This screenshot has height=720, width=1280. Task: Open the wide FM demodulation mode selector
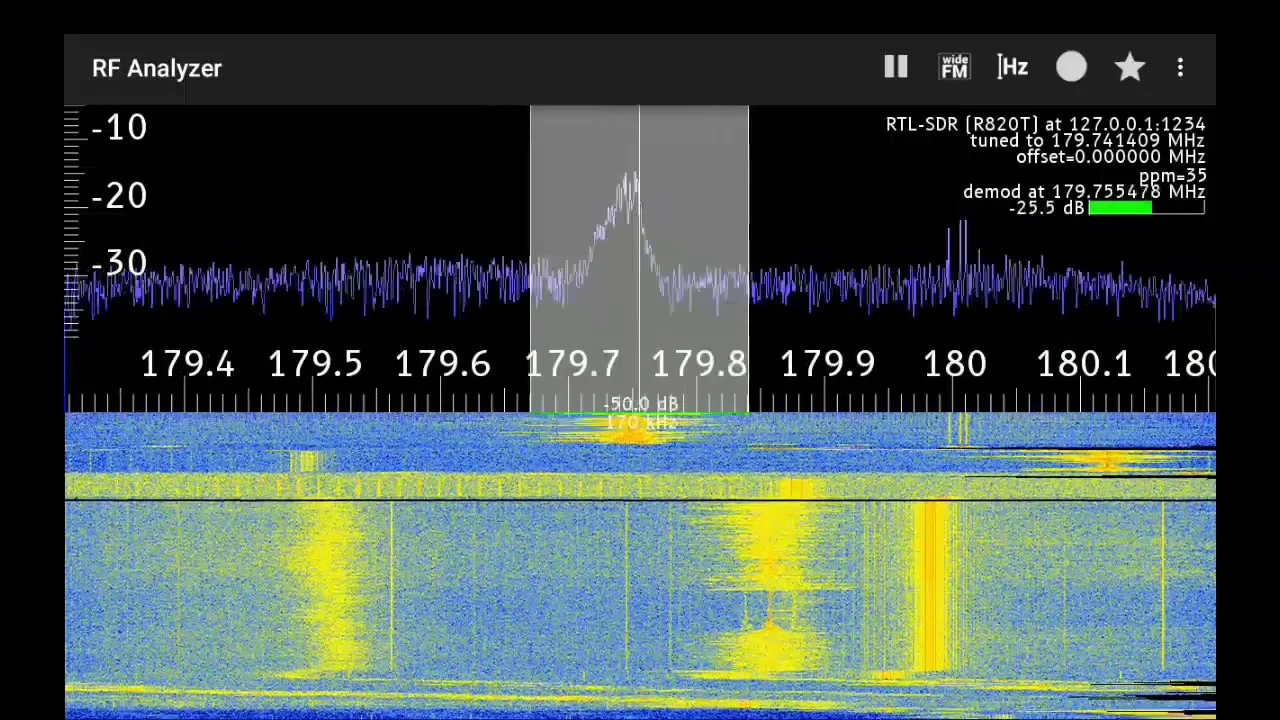955,67
